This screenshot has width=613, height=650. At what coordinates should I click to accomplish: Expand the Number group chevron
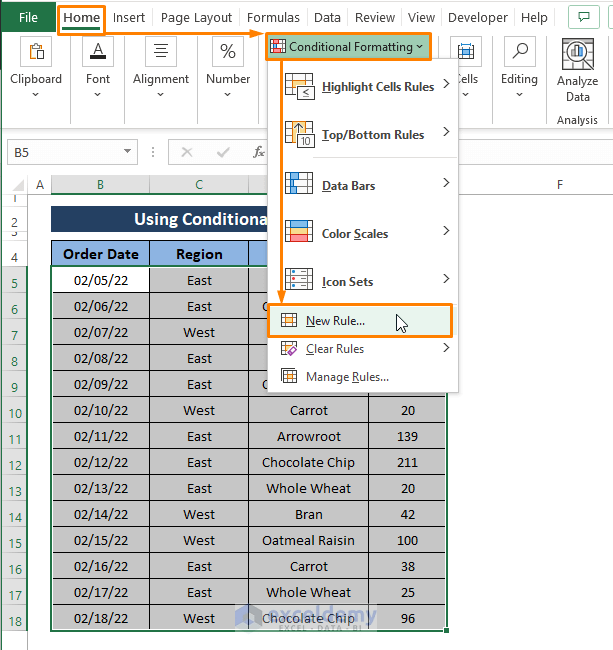coord(228,95)
